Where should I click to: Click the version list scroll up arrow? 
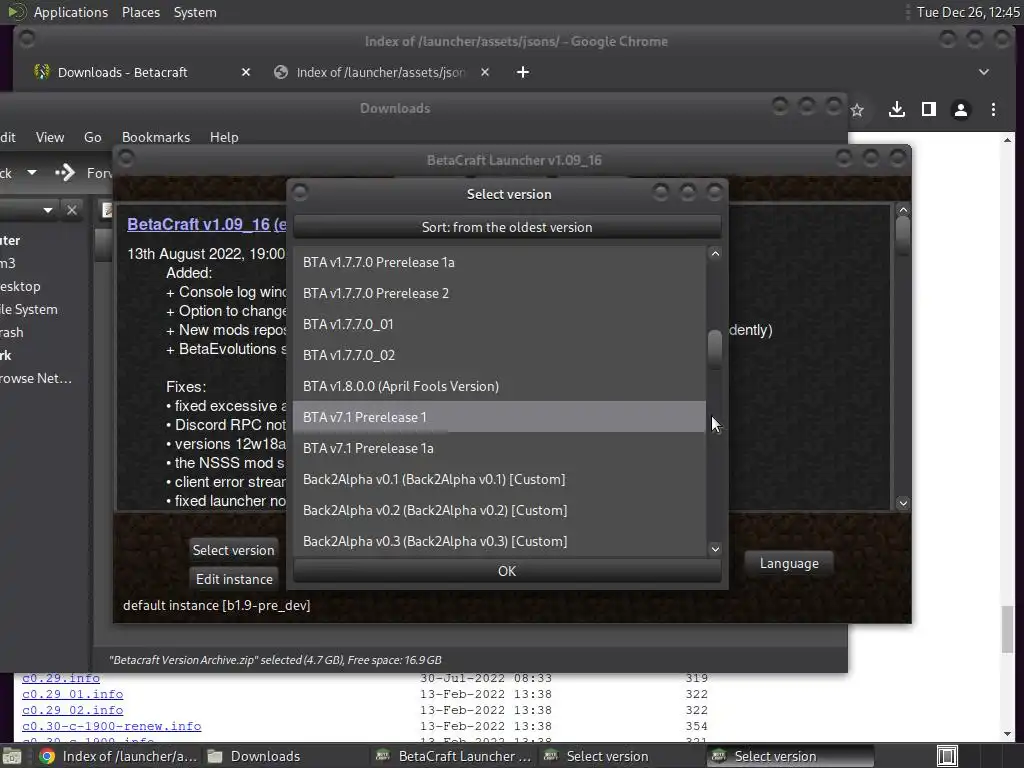pyautogui.click(x=715, y=254)
